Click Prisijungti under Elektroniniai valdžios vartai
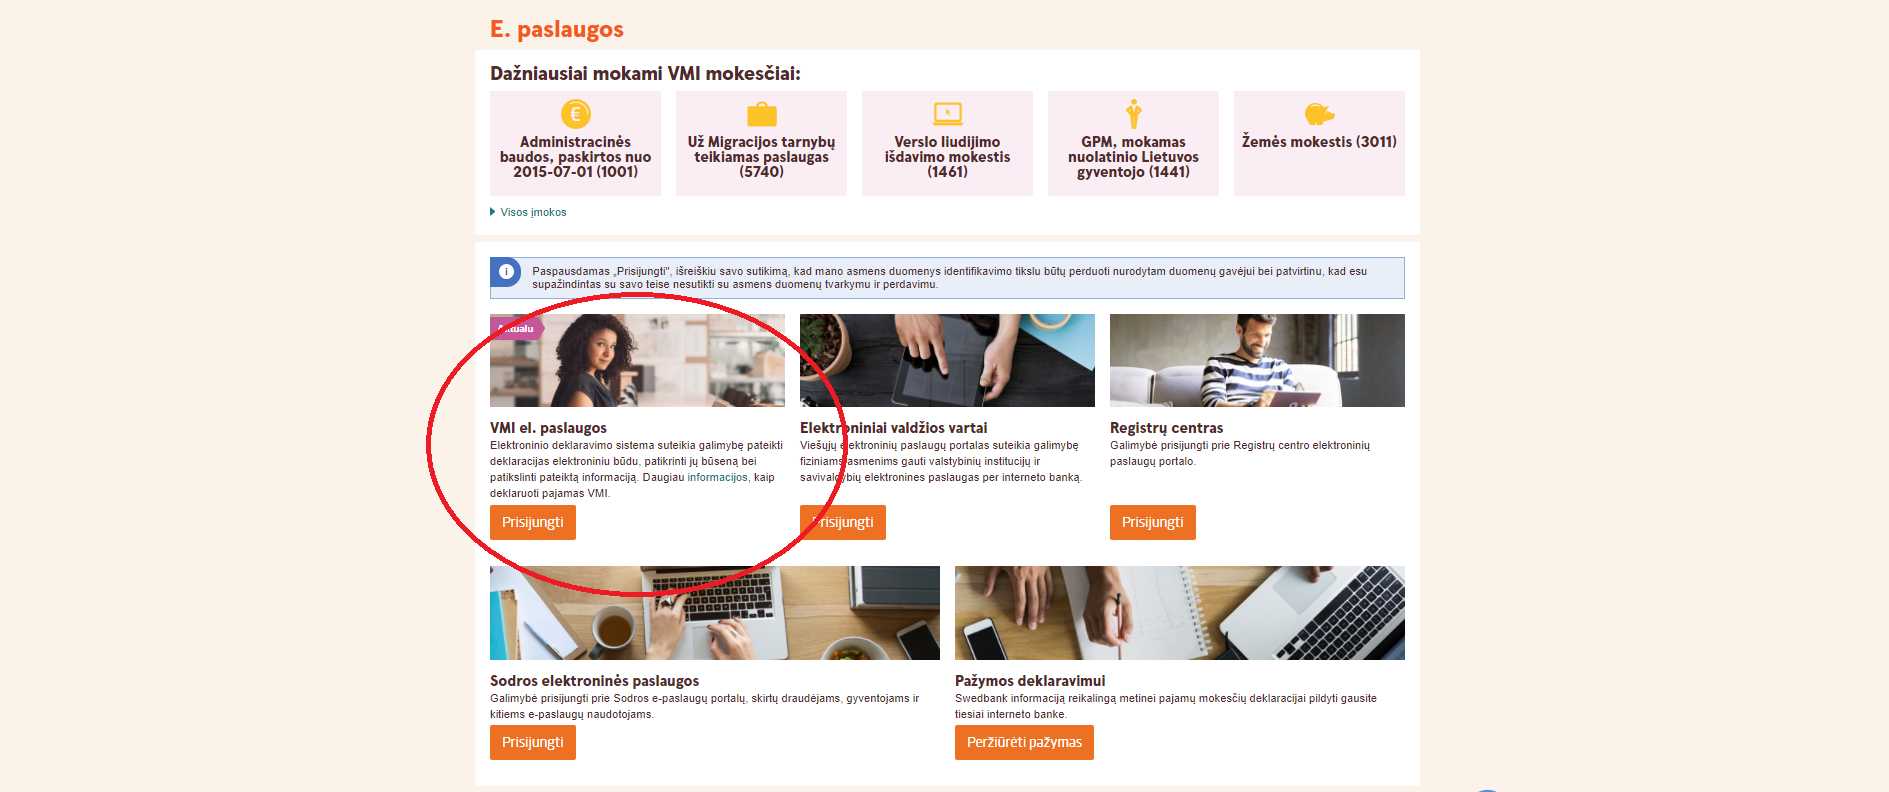This screenshot has width=1889, height=792. pyautogui.click(x=843, y=522)
